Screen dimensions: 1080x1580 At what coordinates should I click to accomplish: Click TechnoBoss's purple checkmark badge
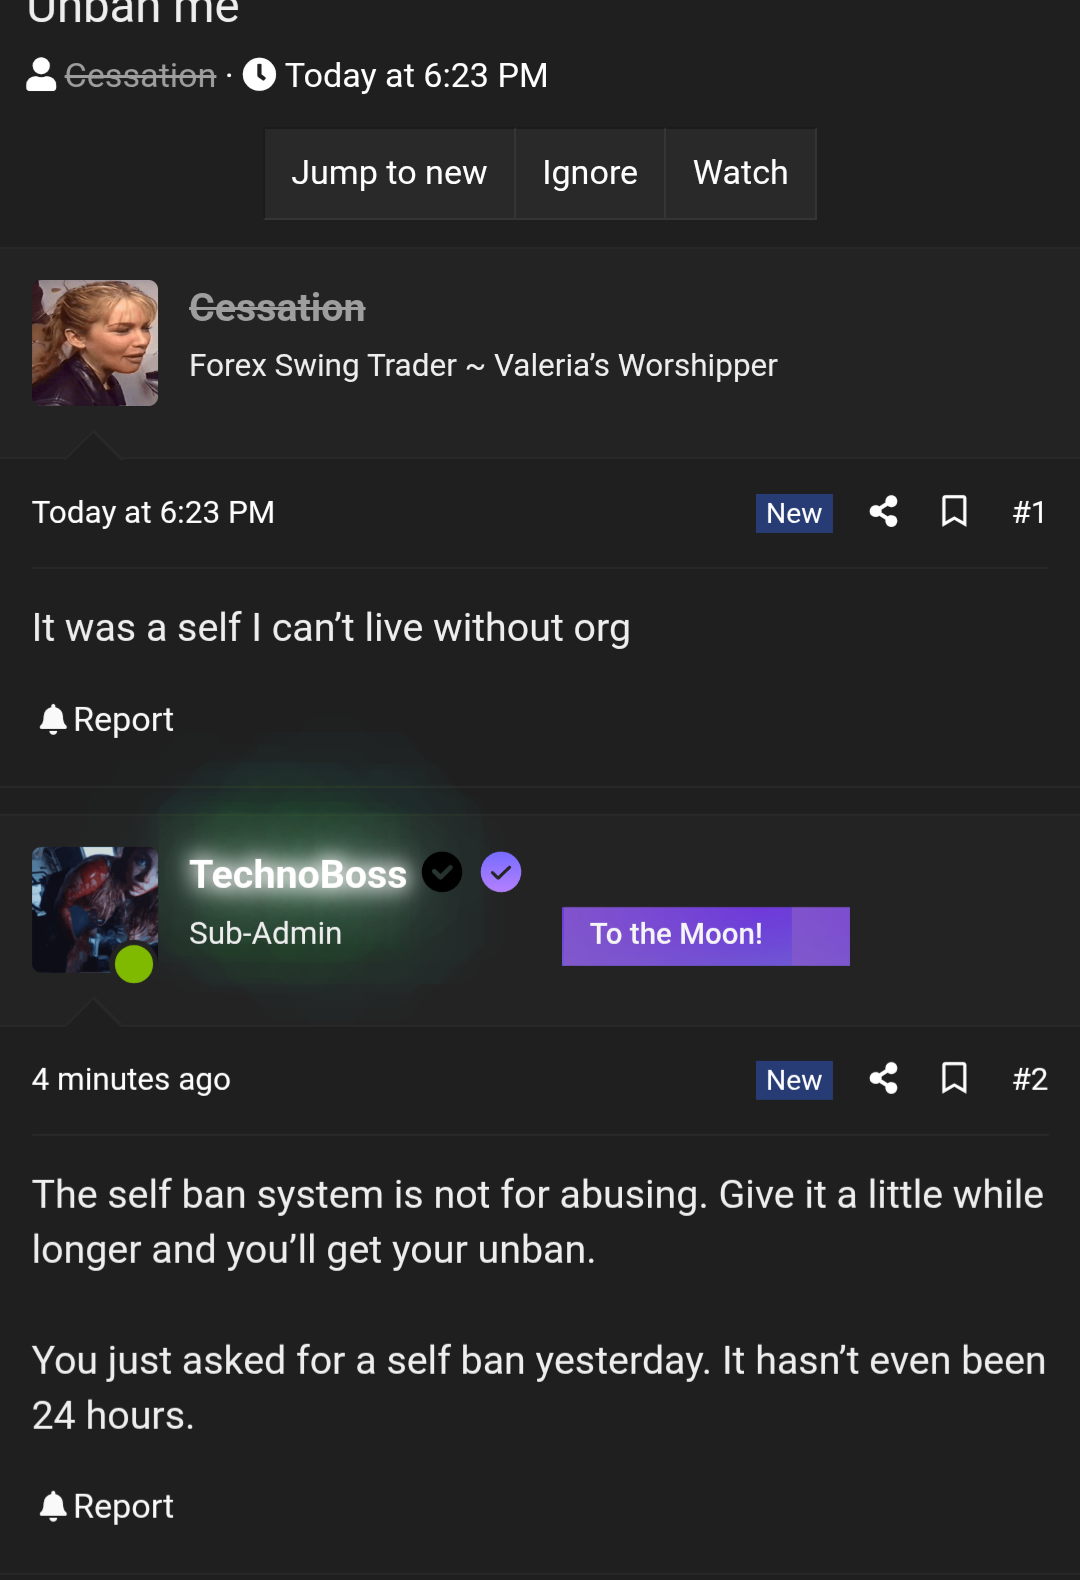(501, 873)
